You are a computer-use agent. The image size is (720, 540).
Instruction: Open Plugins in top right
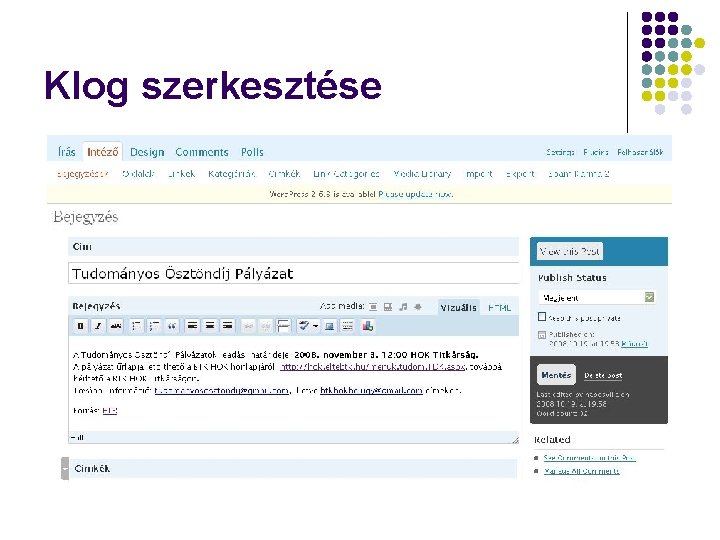[x=596, y=152]
